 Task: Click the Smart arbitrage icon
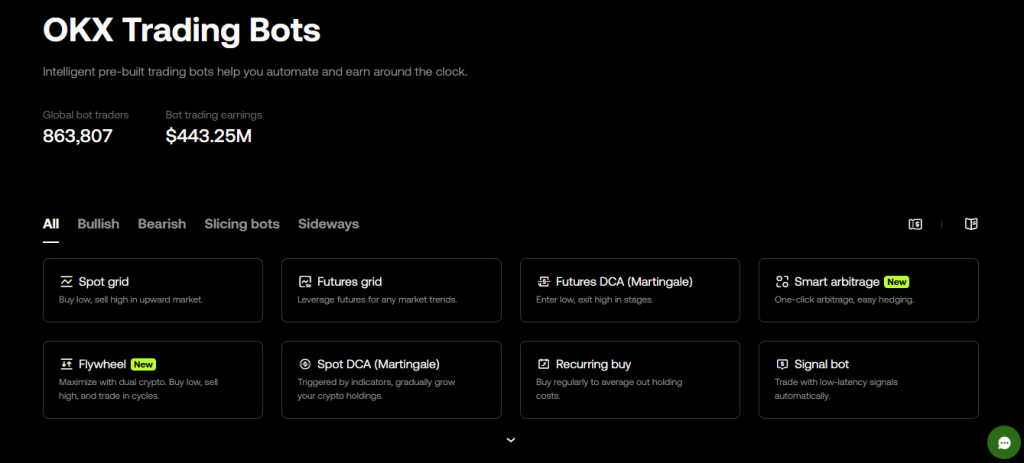click(782, 282)
